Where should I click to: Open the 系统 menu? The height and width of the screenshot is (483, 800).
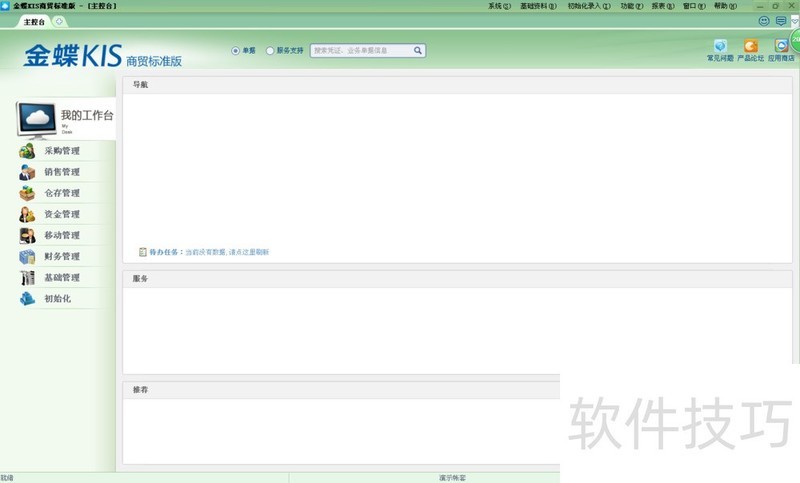coord(499,6)
